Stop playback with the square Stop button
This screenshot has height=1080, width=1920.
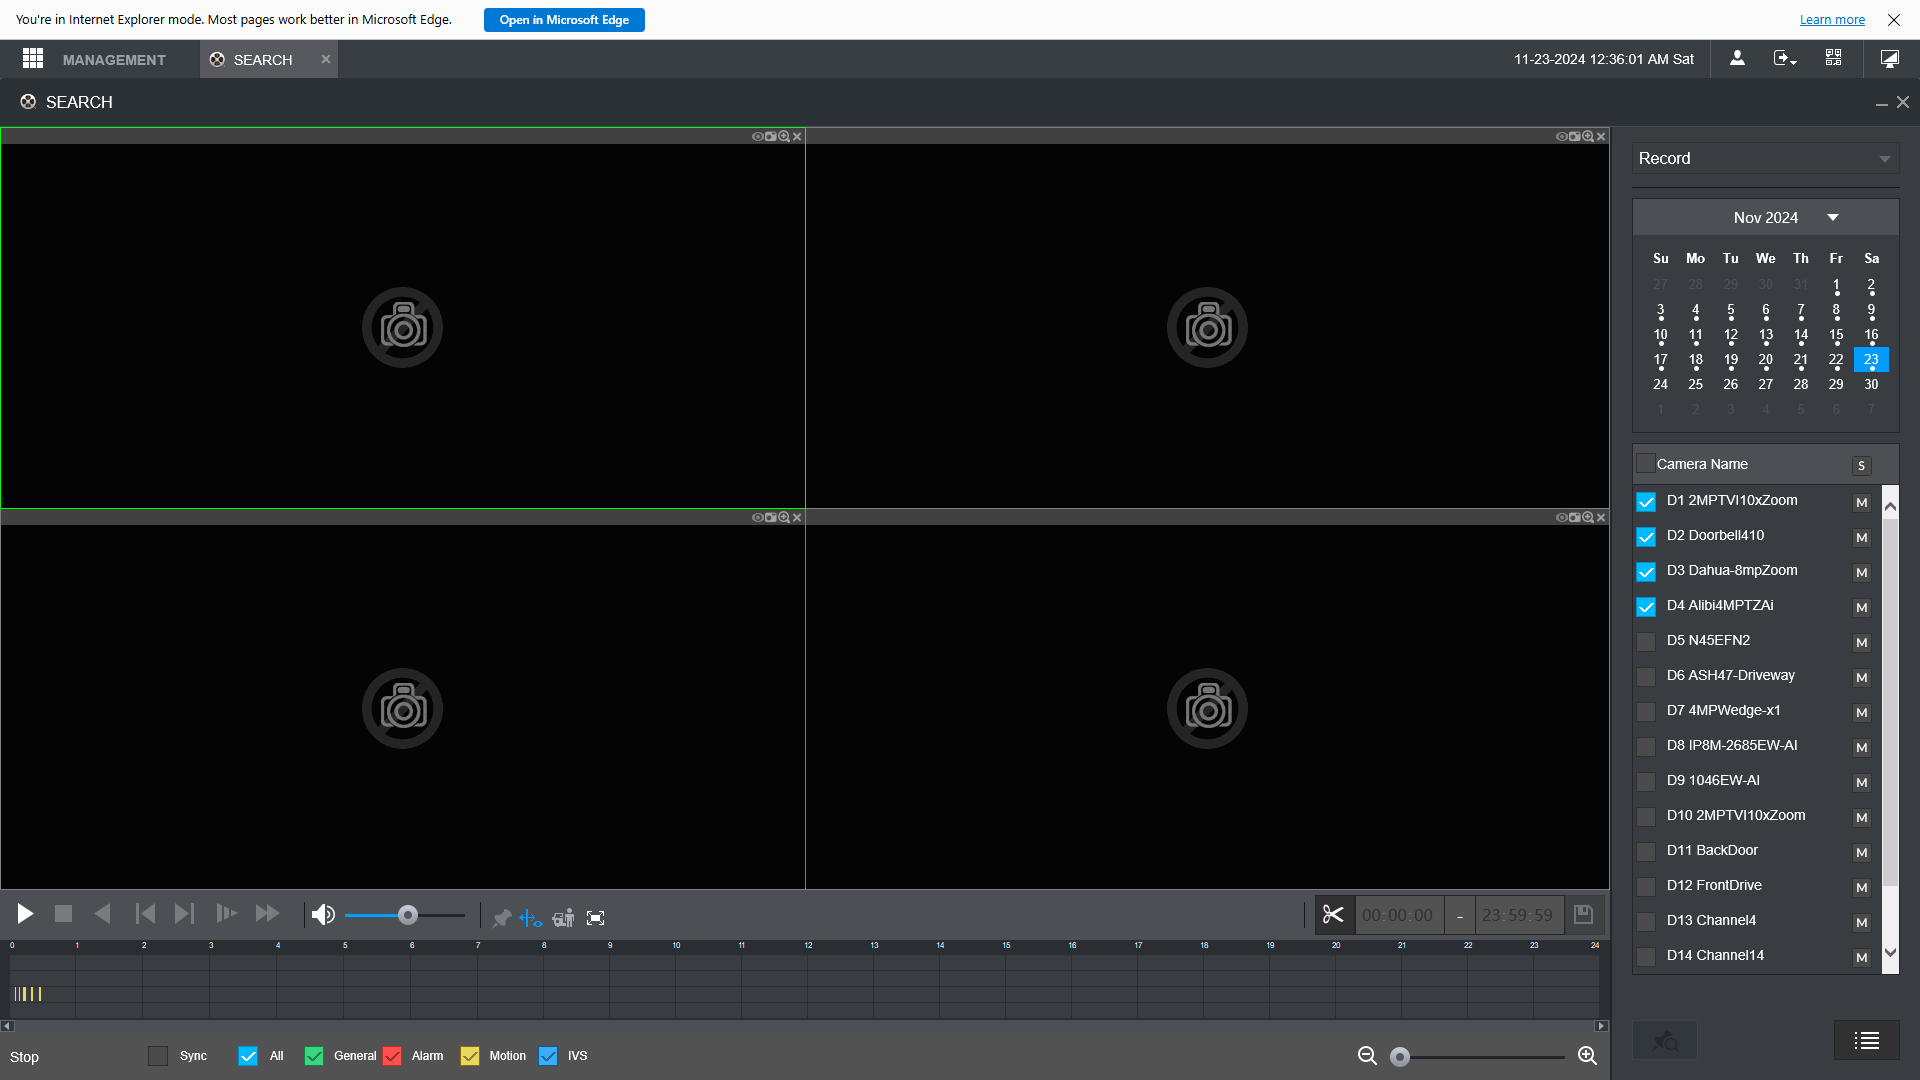pos(63,914)
